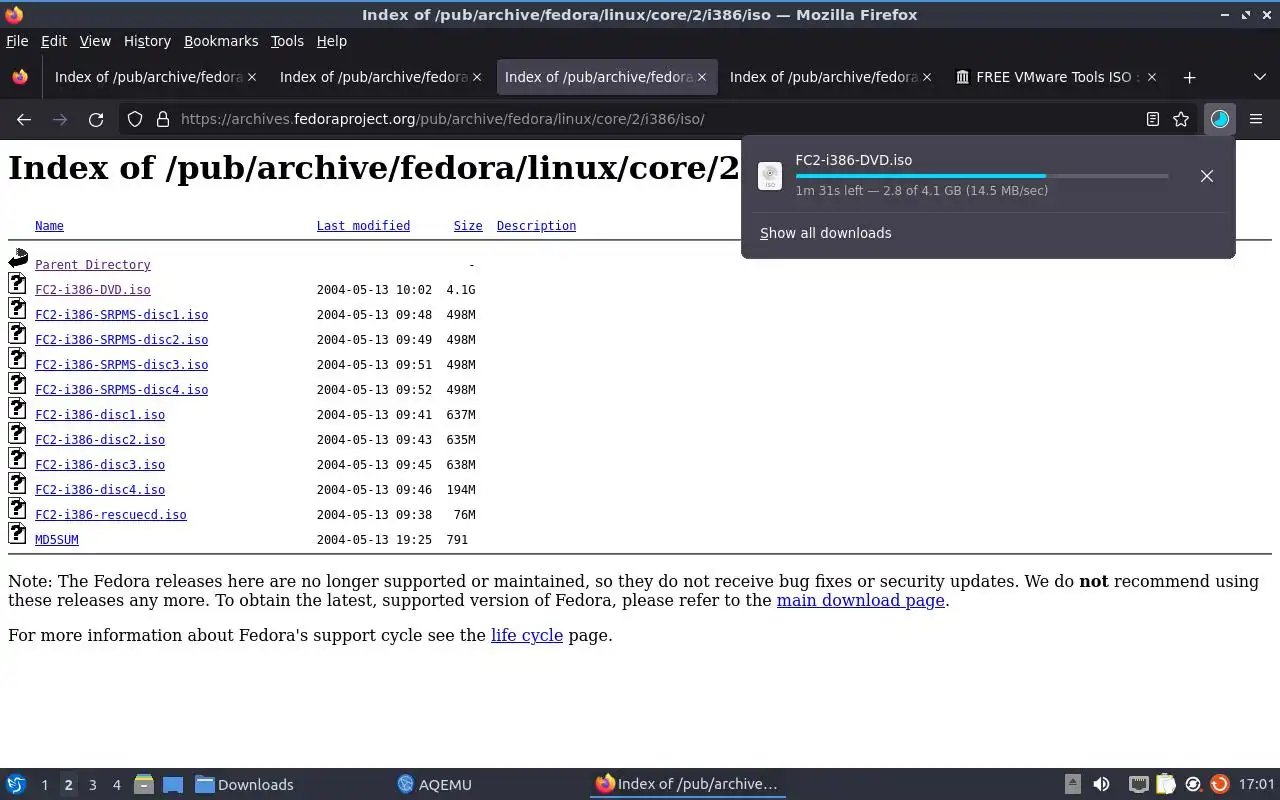Close the currently active tab
This screenshot has width=1280, height=800.
point(702,77)
